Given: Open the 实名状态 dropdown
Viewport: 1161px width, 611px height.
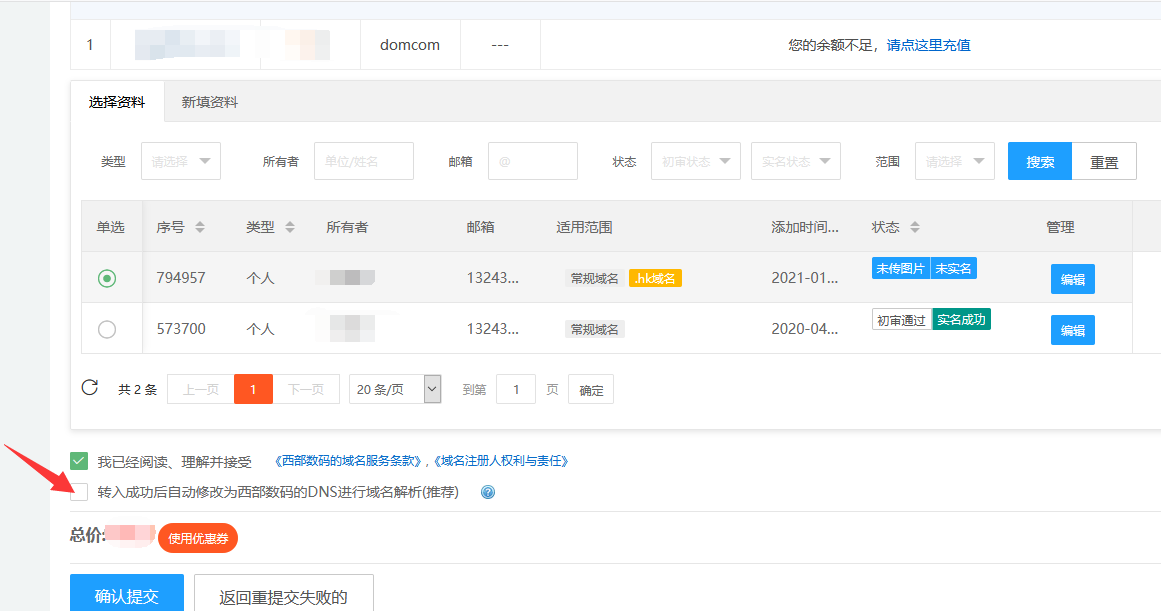Looking at the screenshot, I should click(796, 161).
